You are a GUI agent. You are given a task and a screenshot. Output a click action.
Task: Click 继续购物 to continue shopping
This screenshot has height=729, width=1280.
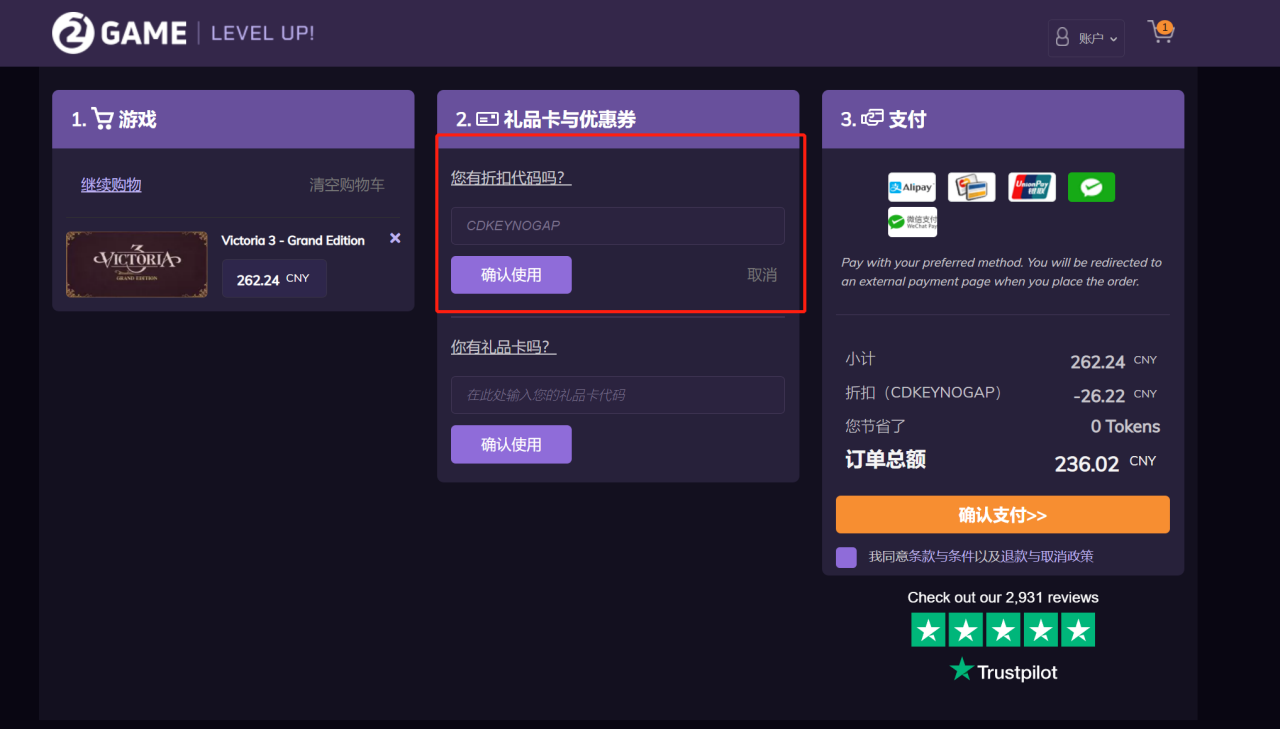111,185
